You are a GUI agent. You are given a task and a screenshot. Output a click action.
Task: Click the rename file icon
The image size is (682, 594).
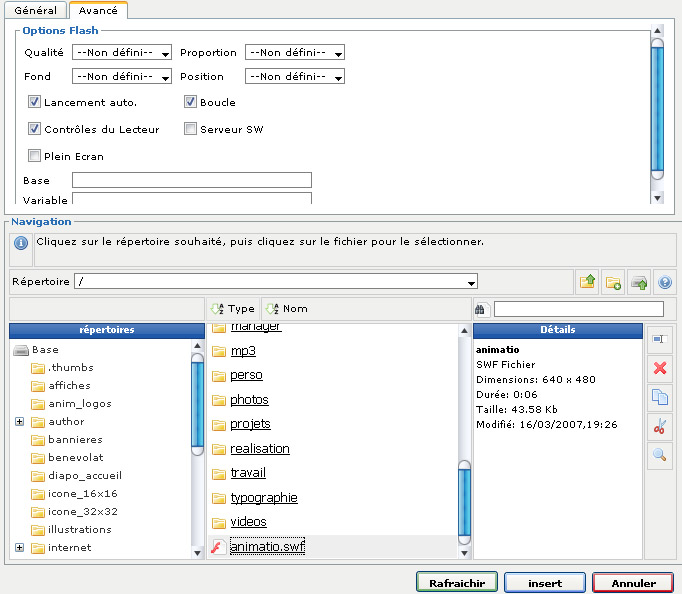[x=659, y=340]
